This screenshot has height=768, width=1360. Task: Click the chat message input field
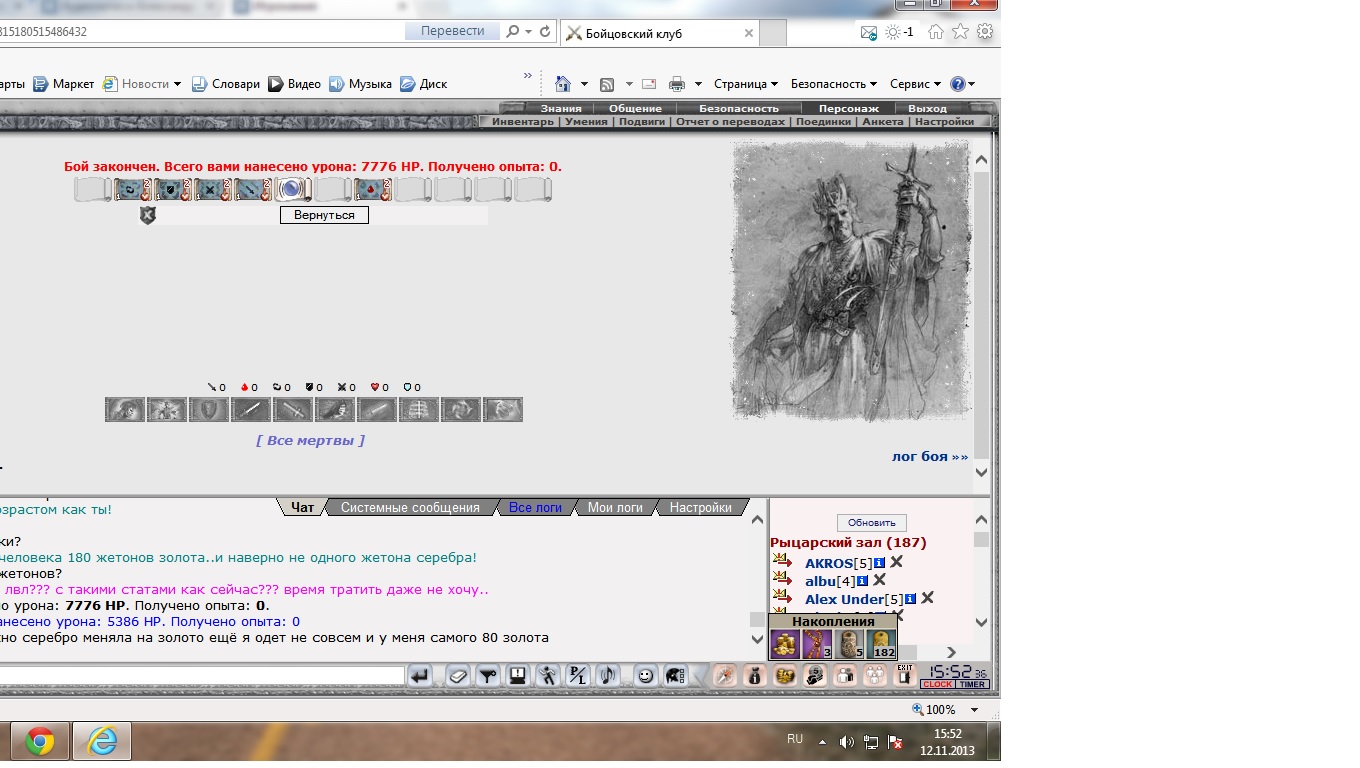coord(200,676)
